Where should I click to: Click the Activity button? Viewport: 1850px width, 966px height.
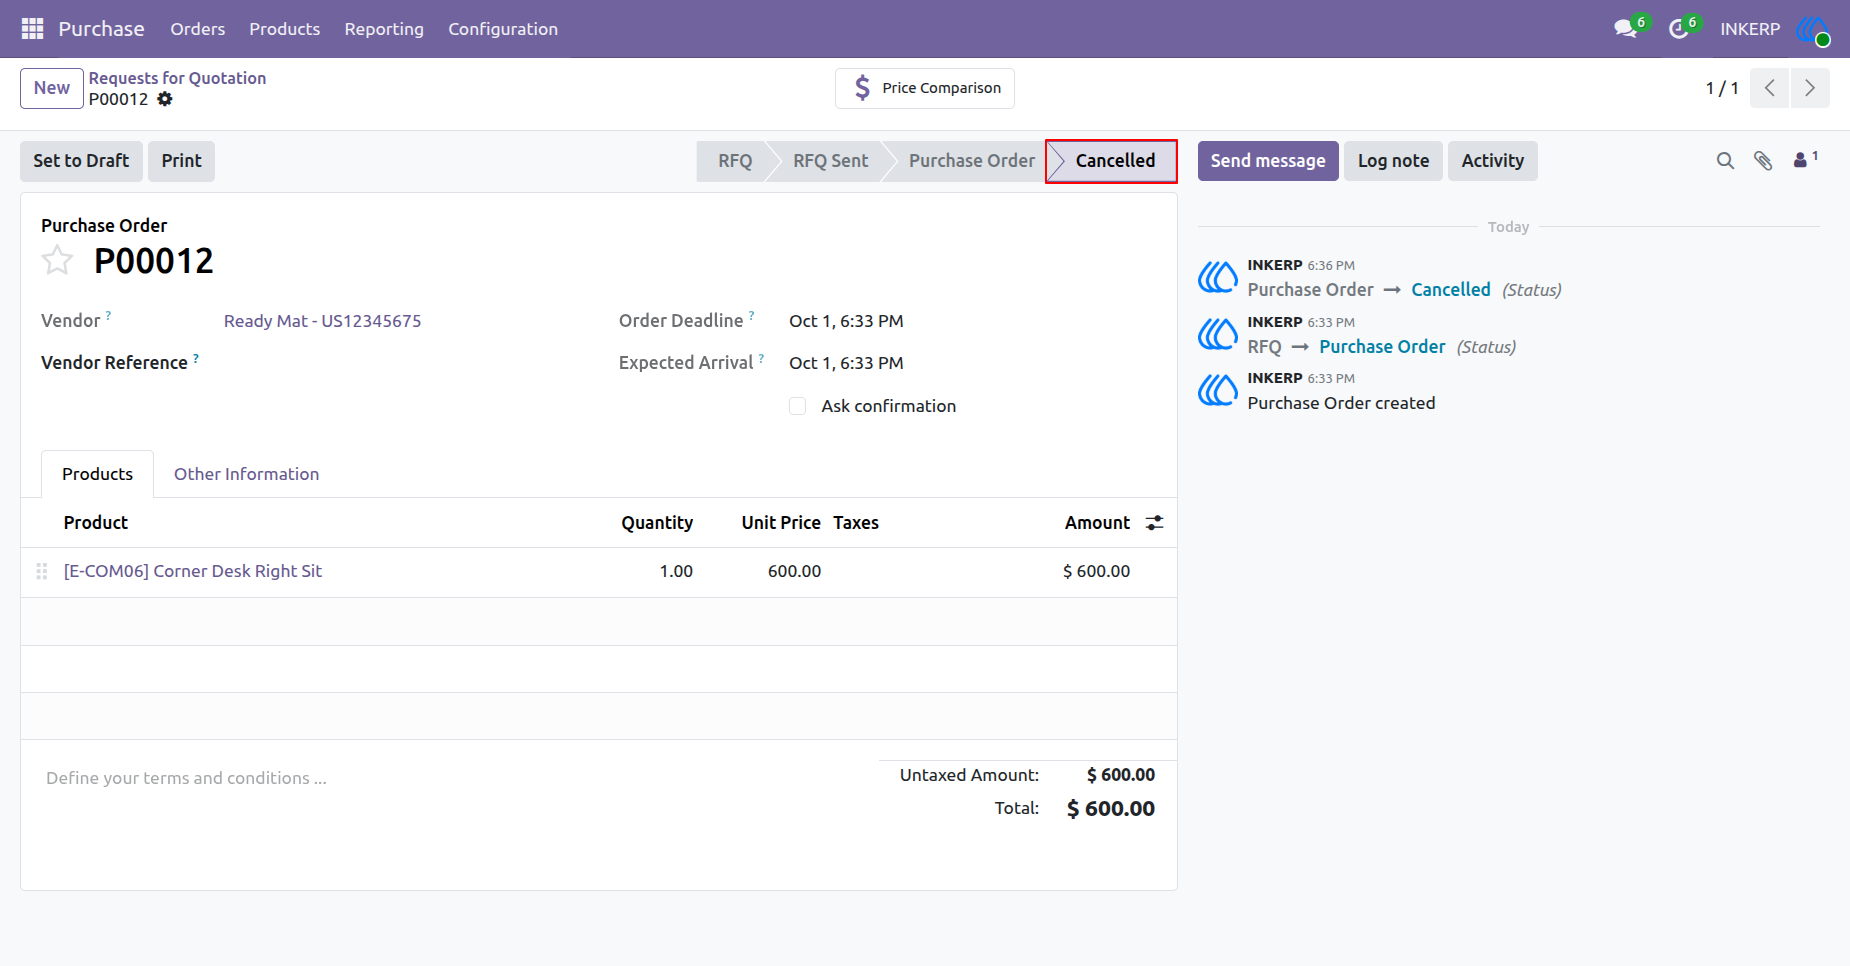(1493, 161)
